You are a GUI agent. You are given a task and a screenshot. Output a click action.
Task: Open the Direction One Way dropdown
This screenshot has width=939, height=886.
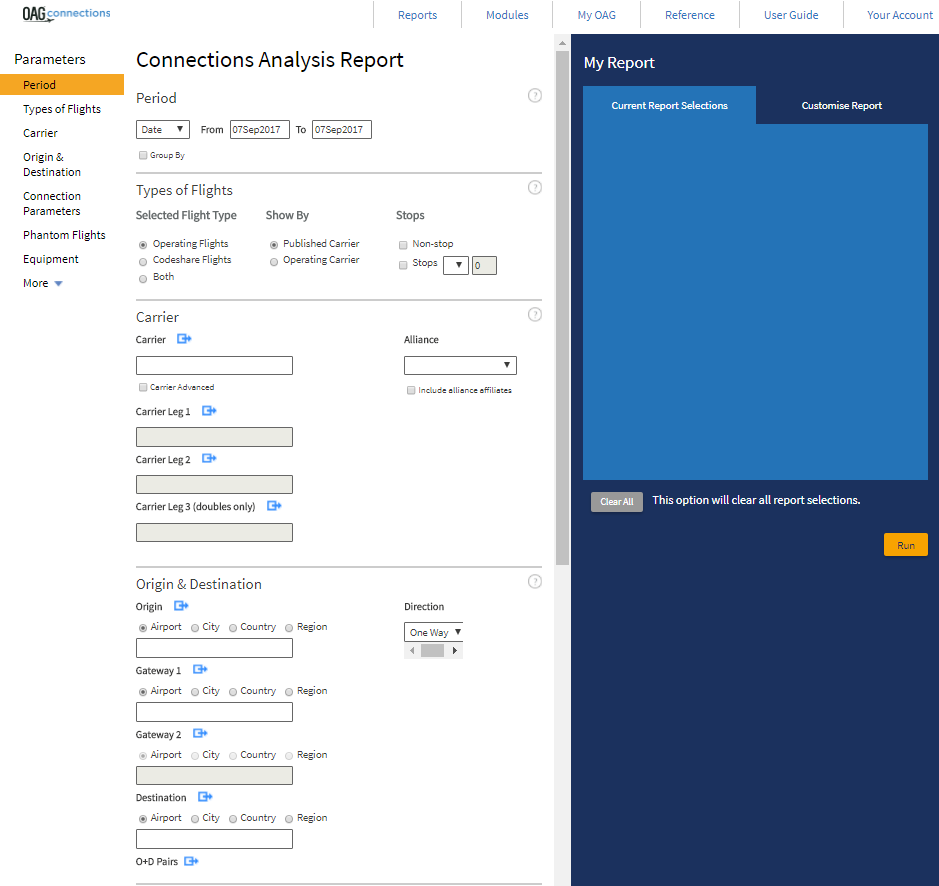[434, 632]
